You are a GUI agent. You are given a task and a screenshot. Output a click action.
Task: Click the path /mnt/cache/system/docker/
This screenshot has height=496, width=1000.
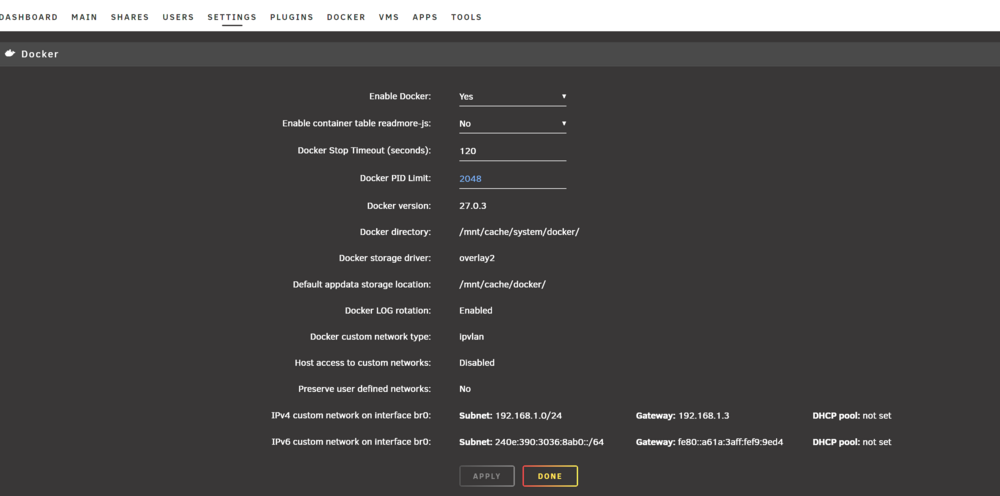click(519, 232)
